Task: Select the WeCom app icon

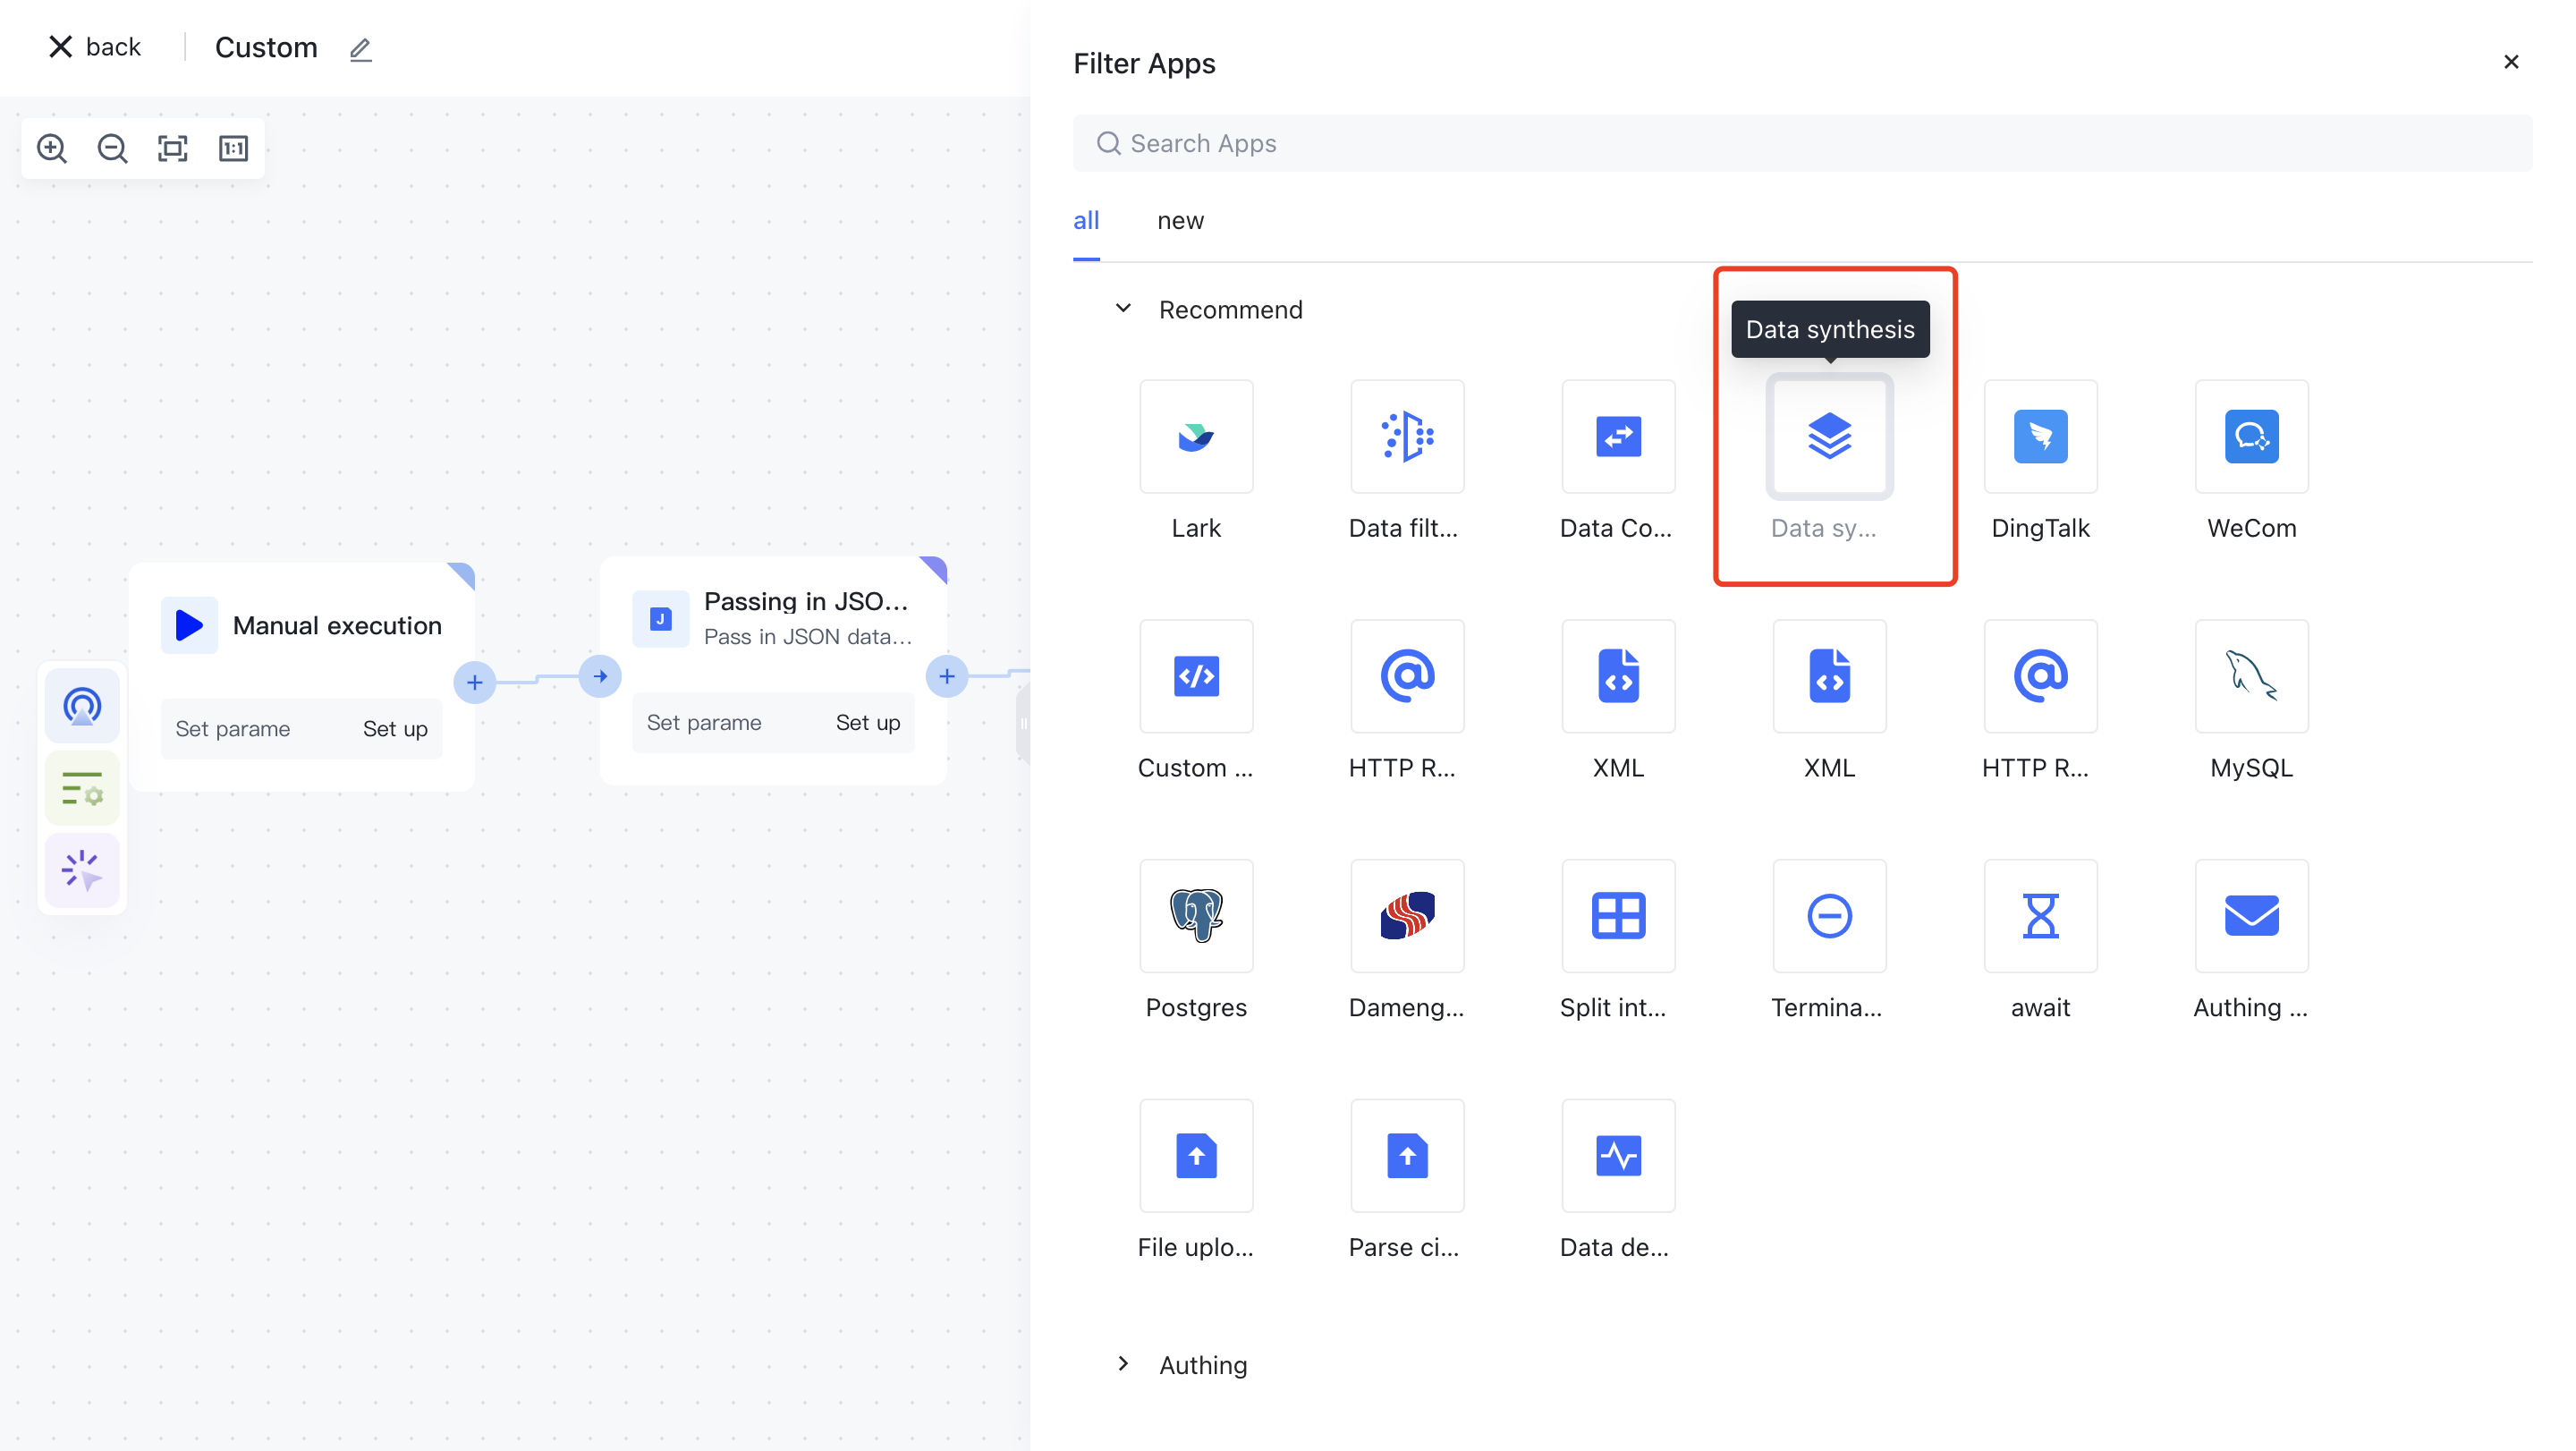Action: point(2251,437)
